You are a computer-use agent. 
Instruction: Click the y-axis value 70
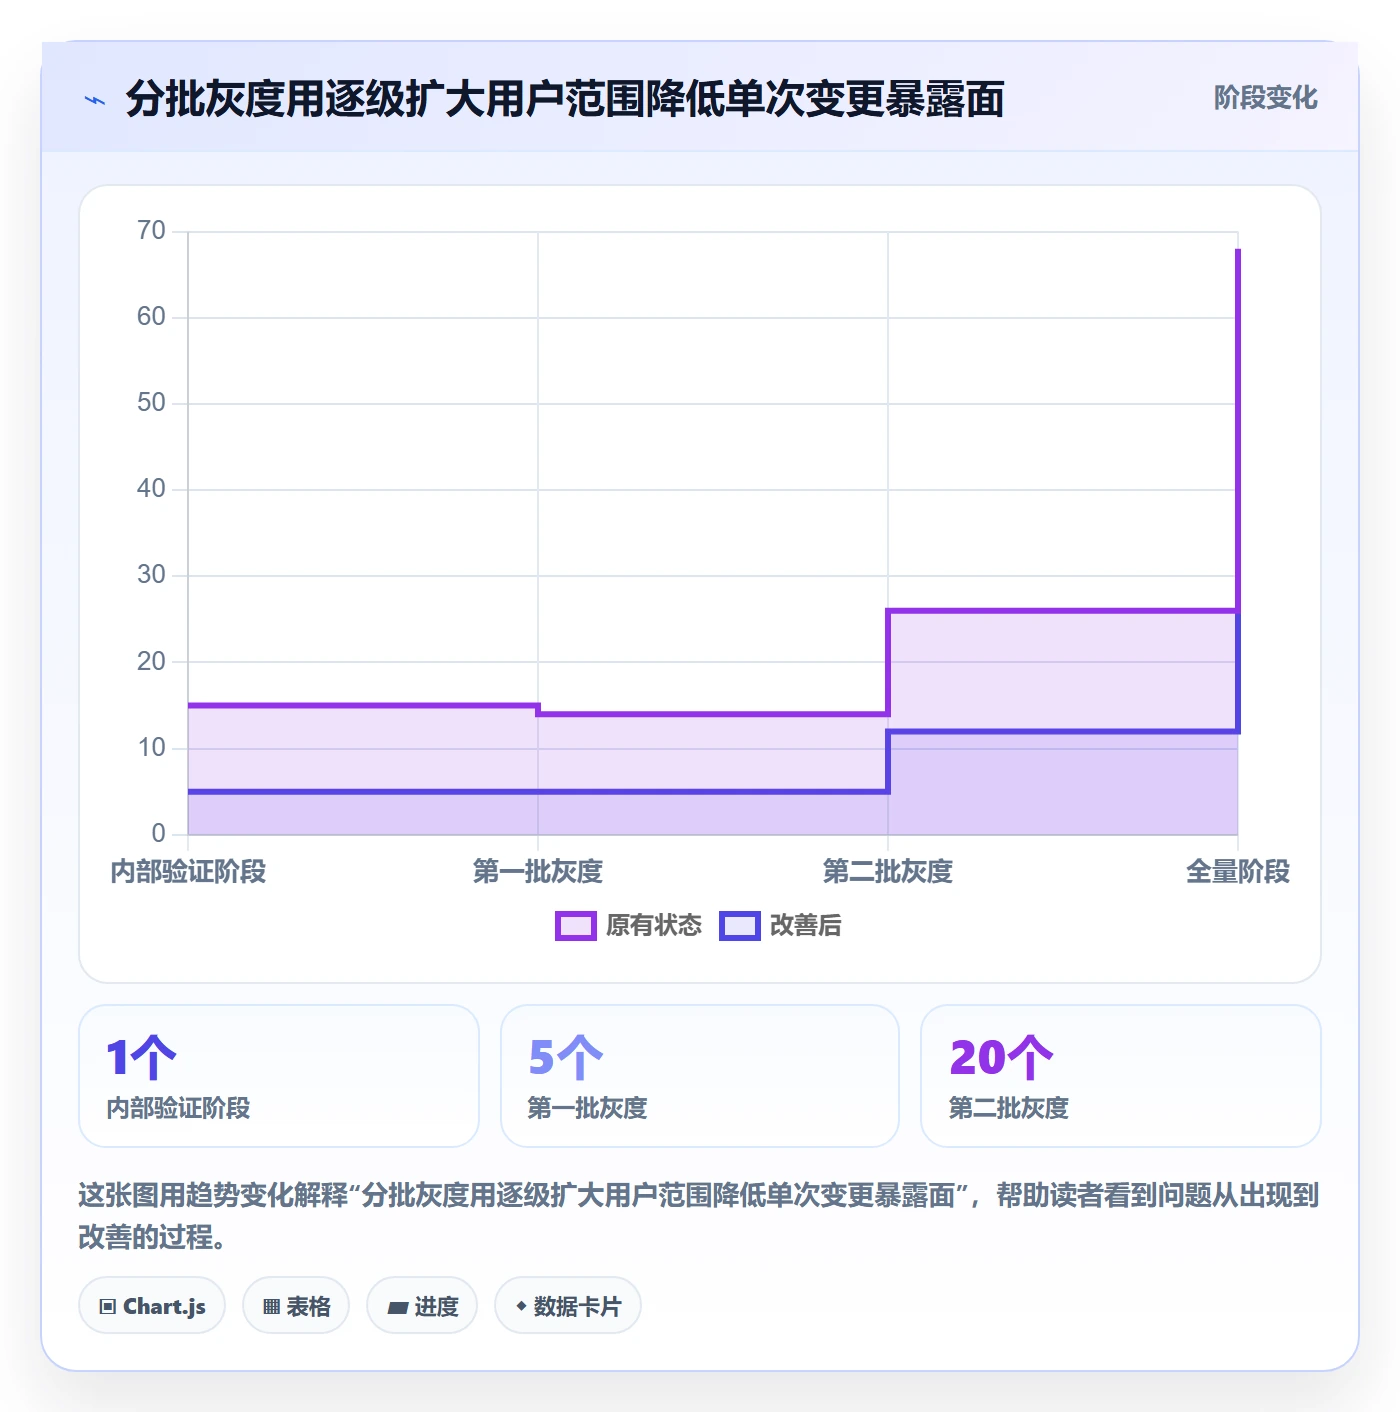click(x=151, y=231)
